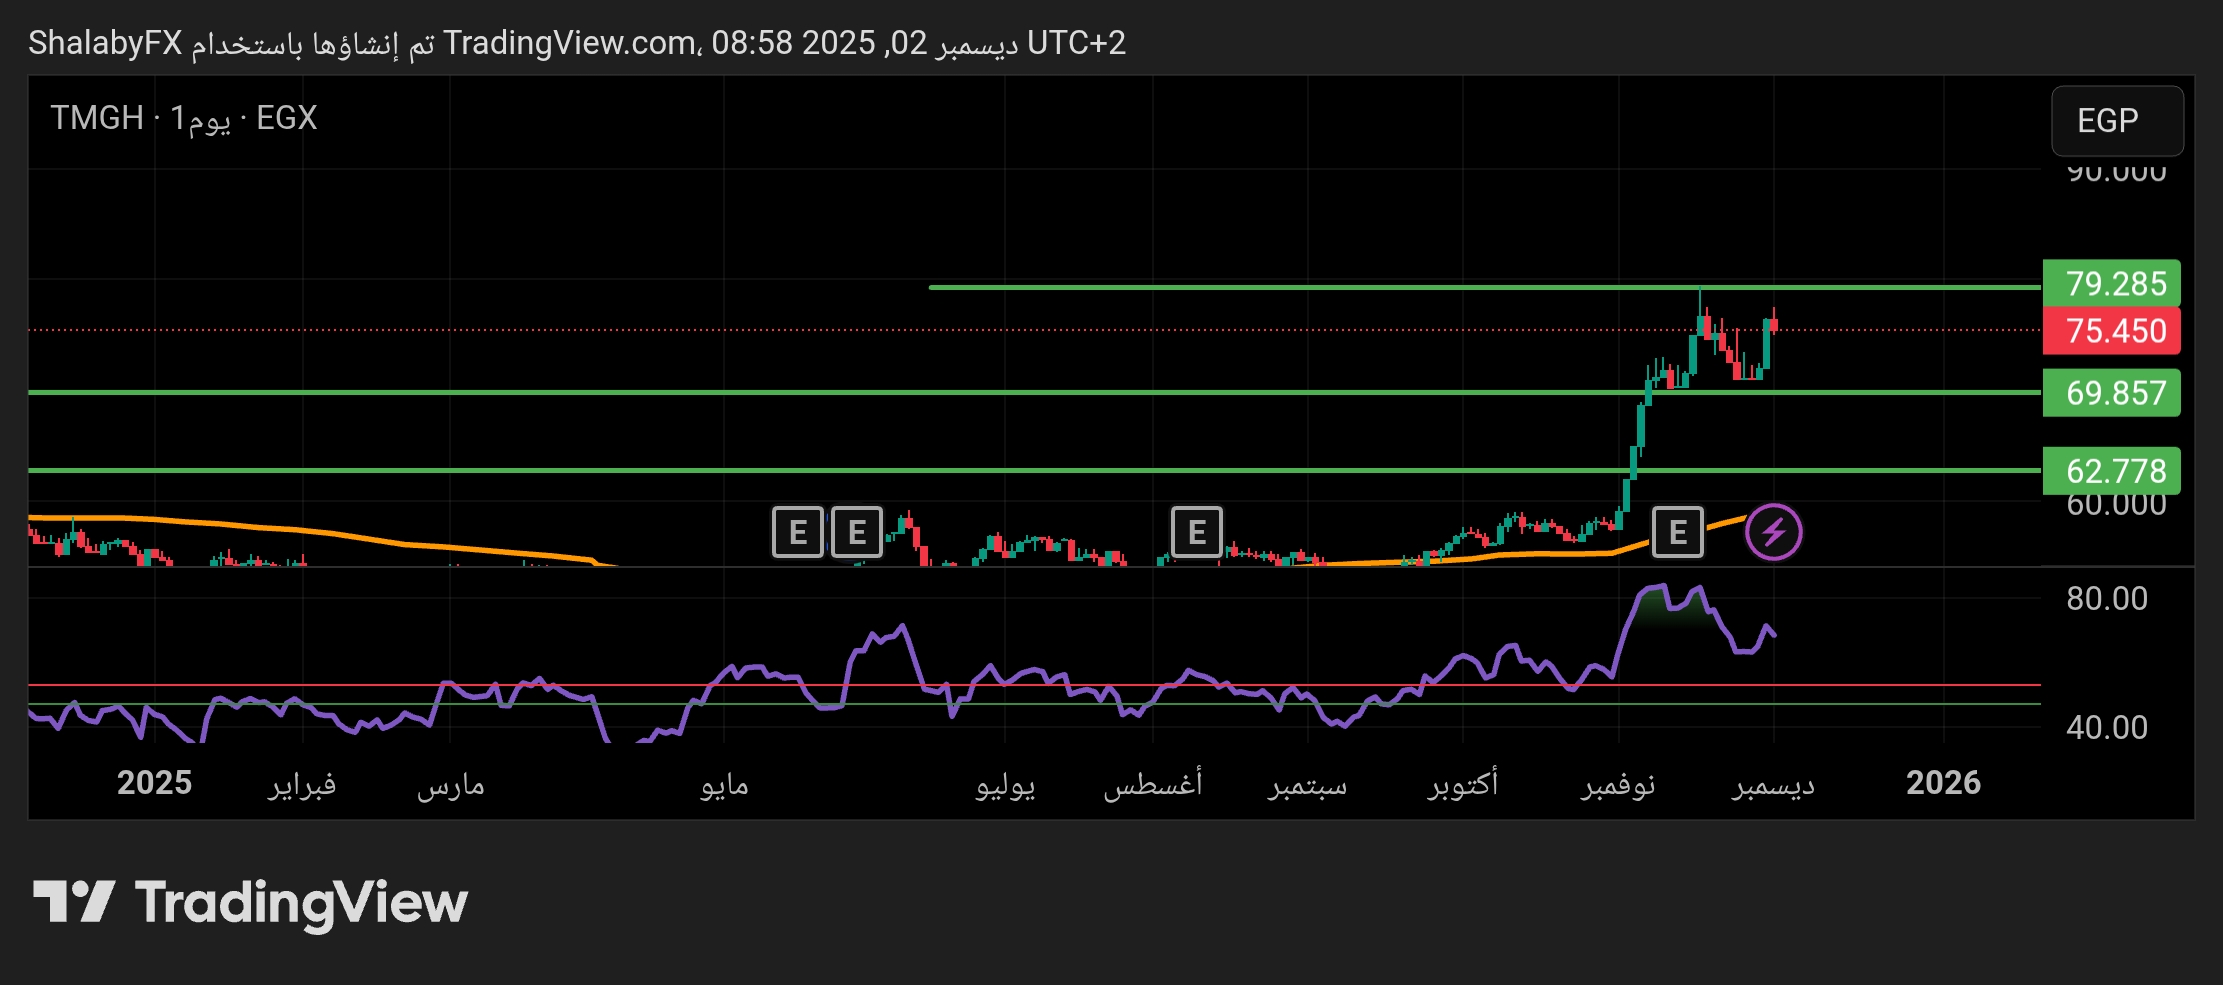Click the purple lightning bolt event icon
Screen dimensions: 2223x985
pos(1773,532)
